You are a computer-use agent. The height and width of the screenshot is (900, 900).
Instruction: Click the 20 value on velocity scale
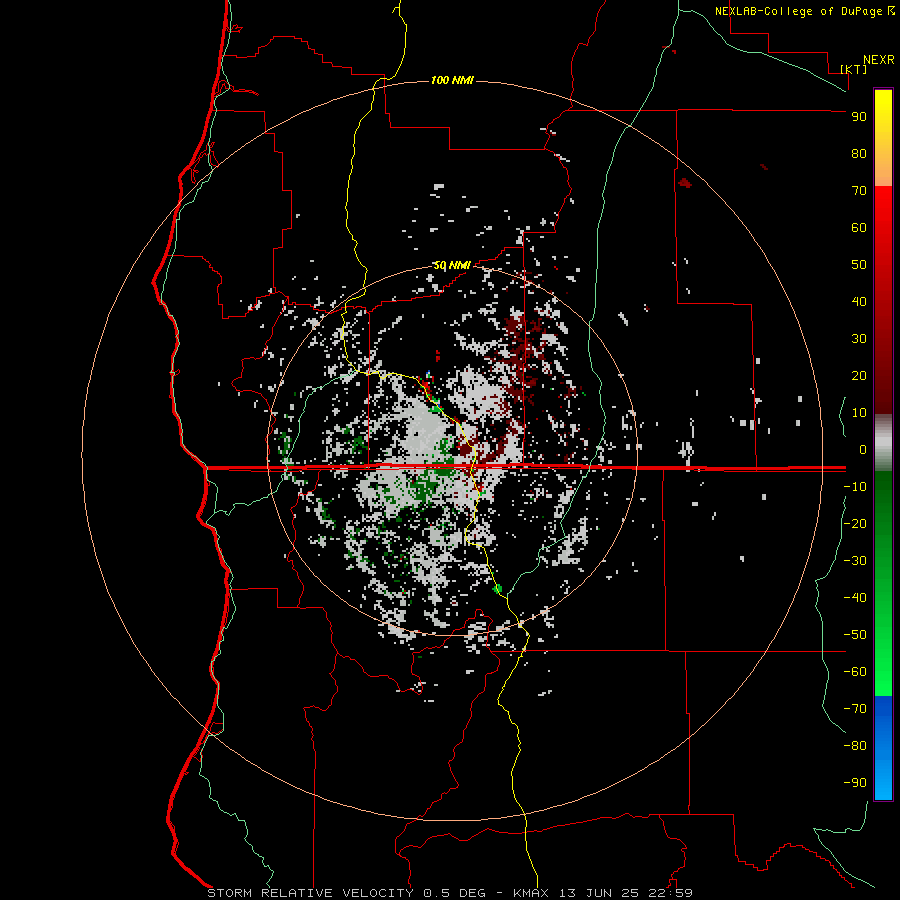[859, 375]
